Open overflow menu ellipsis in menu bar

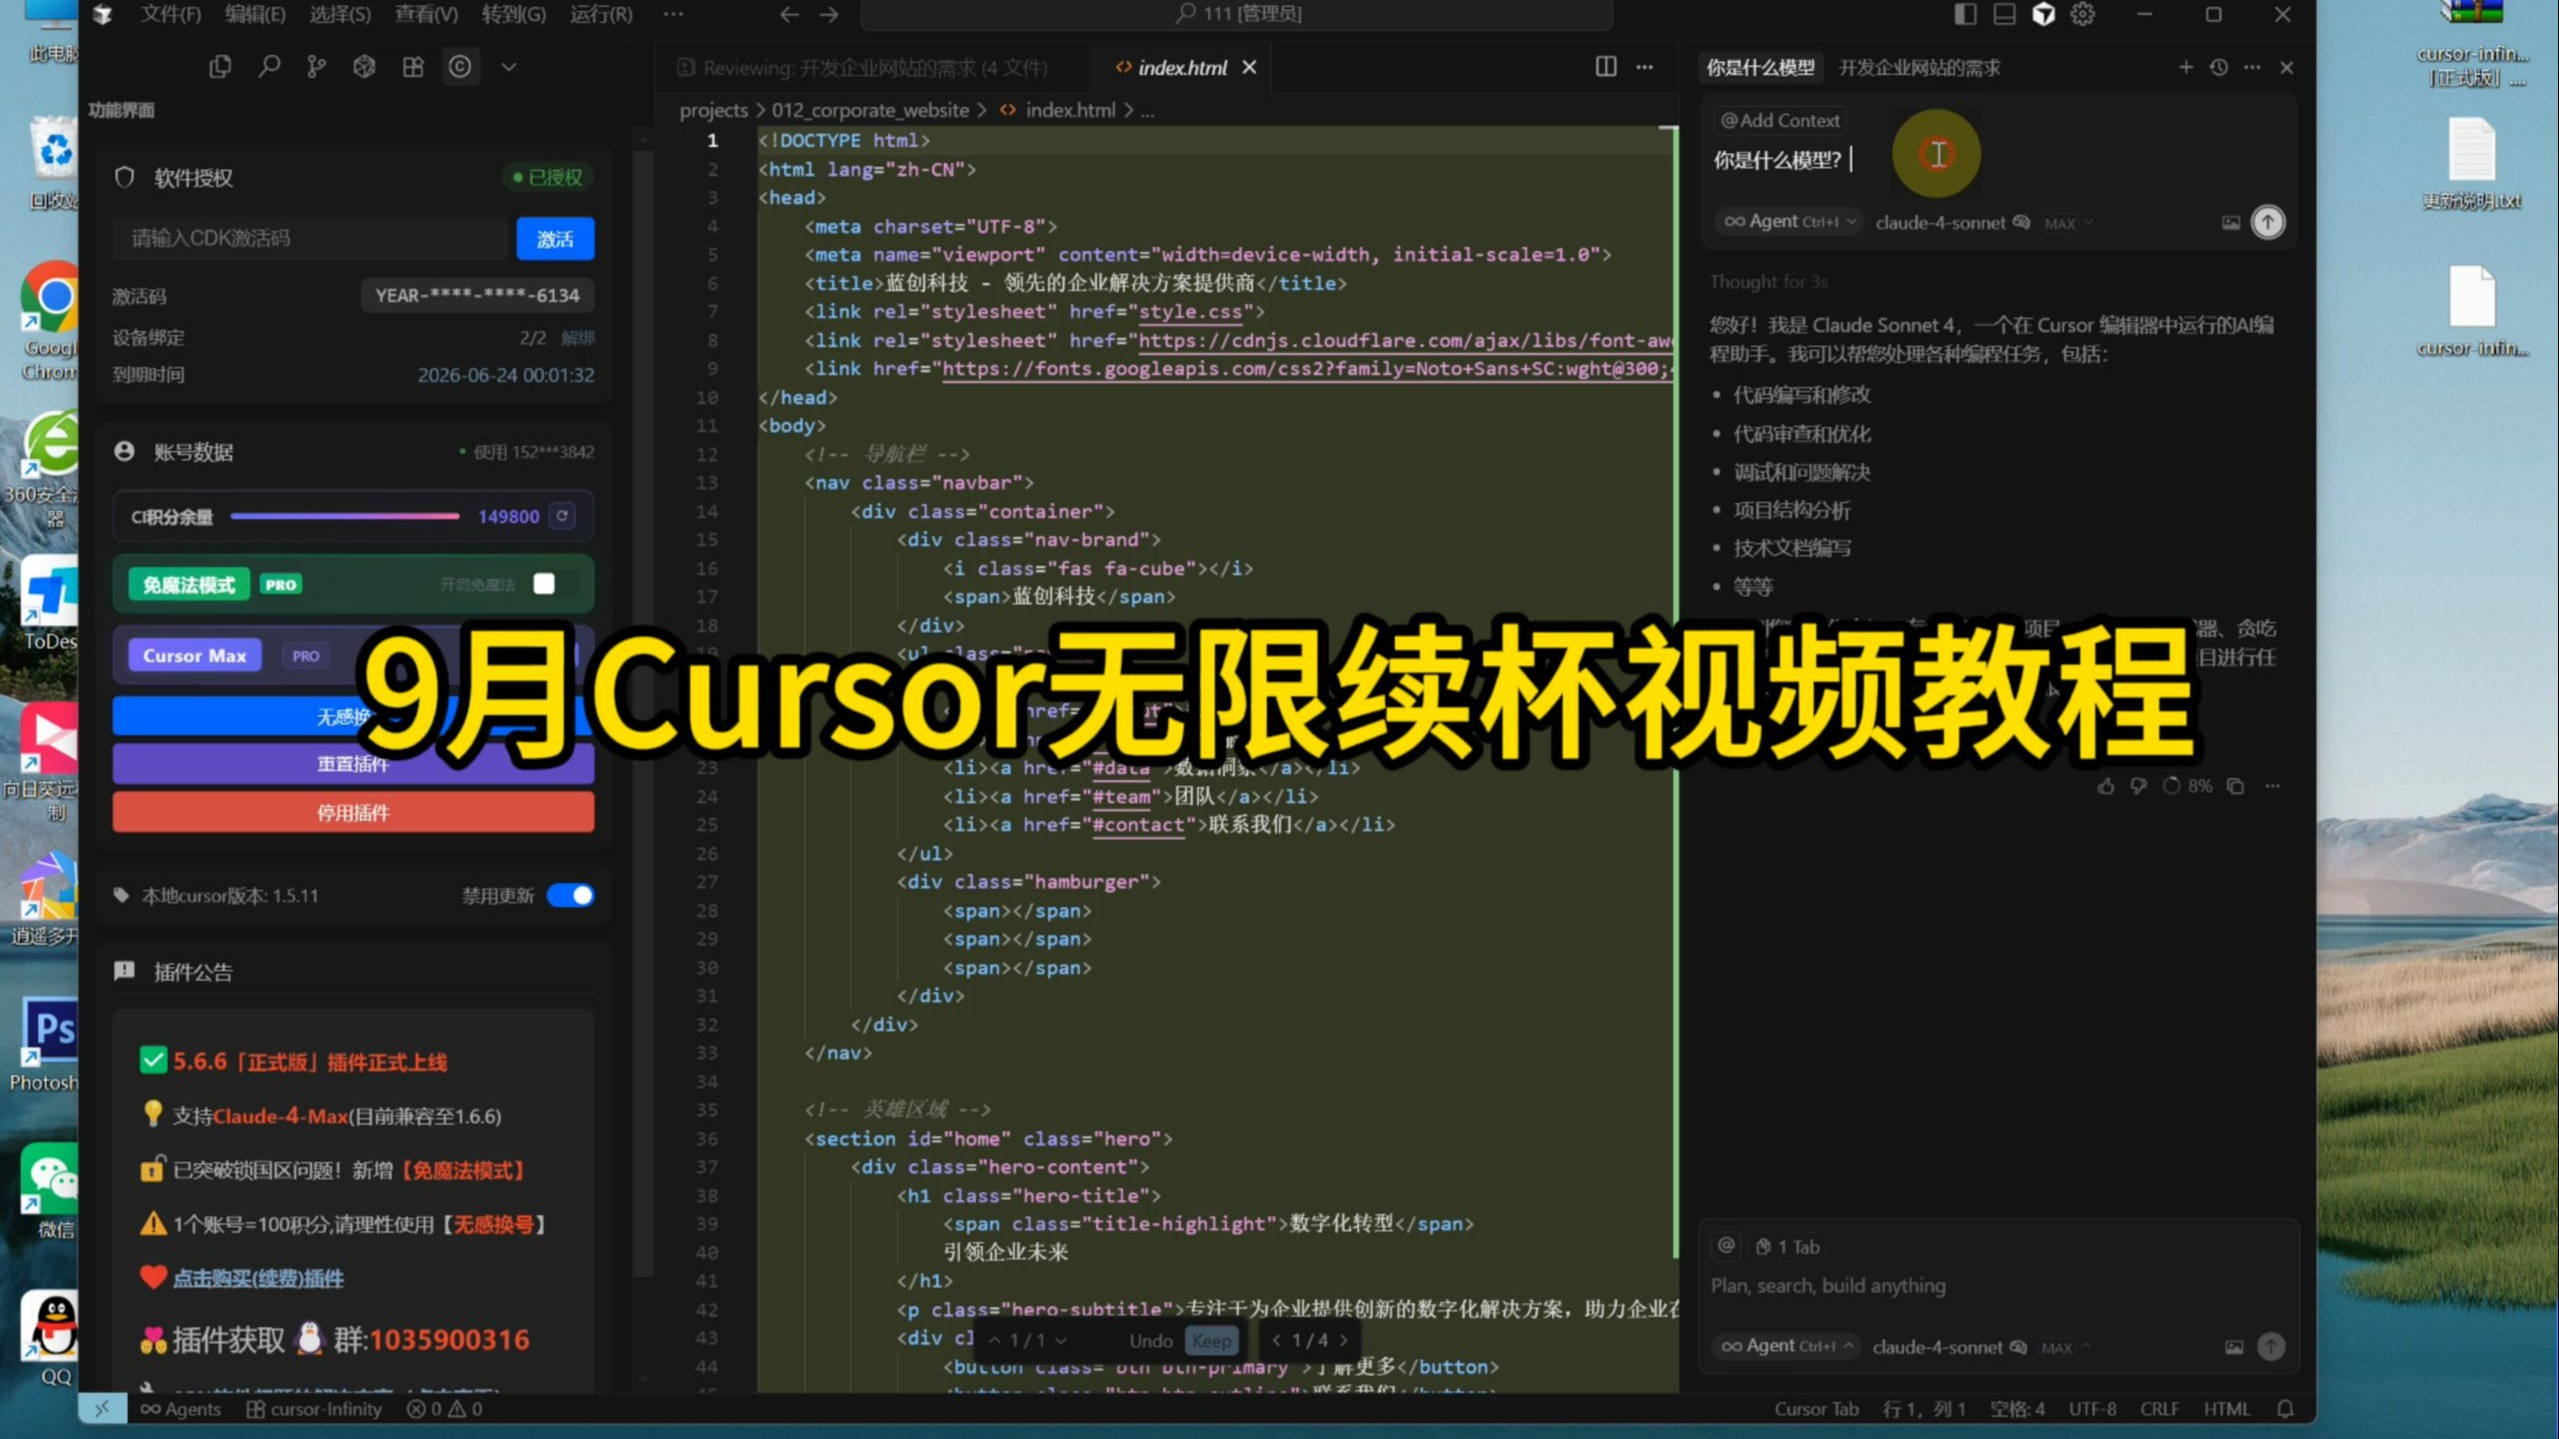click(x=673, y=14)
